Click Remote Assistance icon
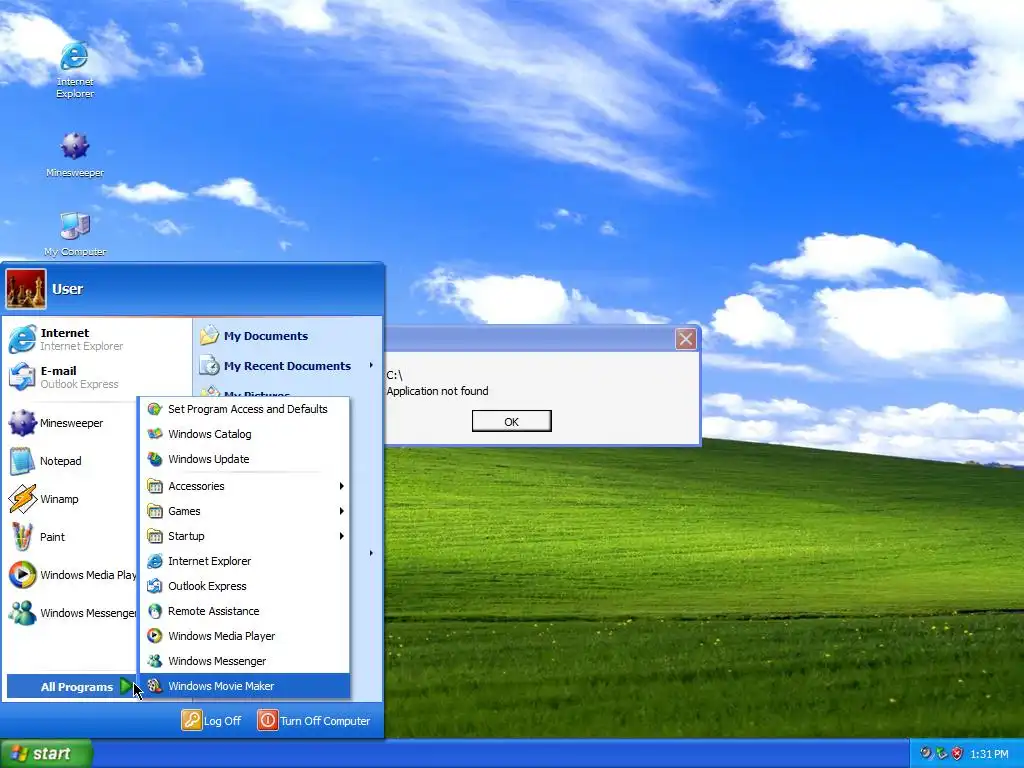 tap(155, 611)
